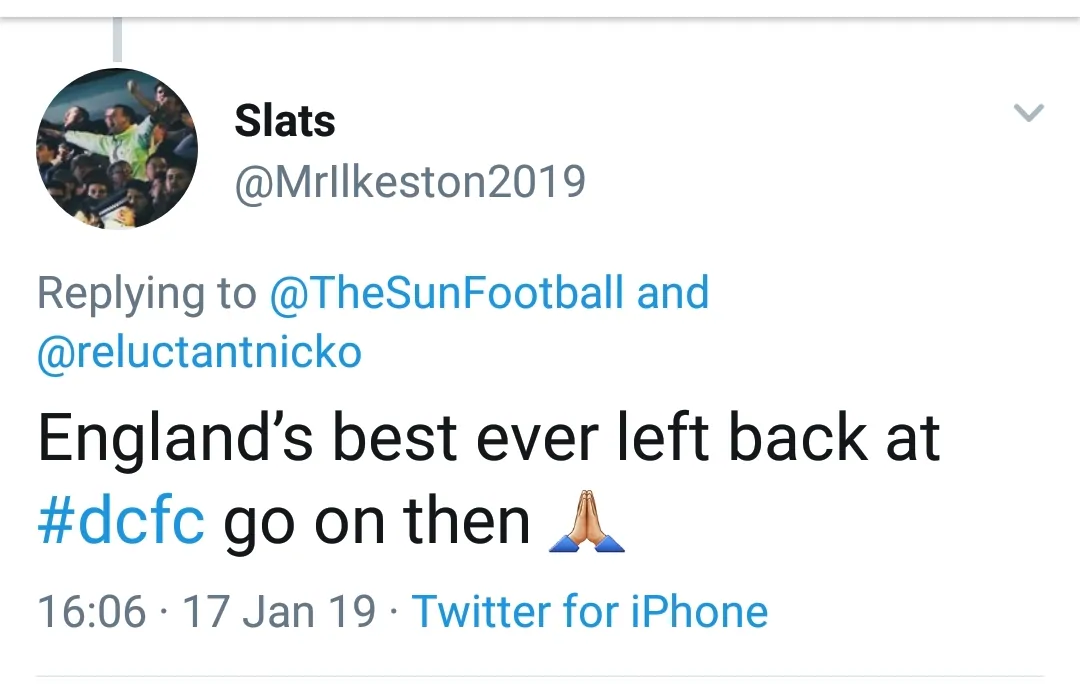Image resolution: width=1080 pixels, height=686 pixels.
Task: Open the @MrIlkeston2019 handle
Action: (410, 182)
